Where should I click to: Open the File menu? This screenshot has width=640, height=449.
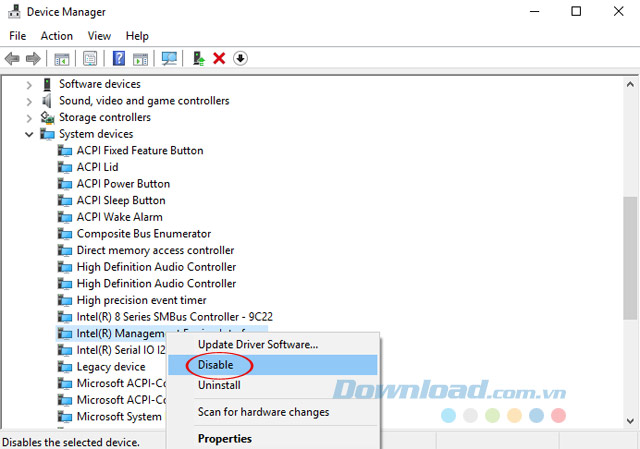[x=18, y=36]
